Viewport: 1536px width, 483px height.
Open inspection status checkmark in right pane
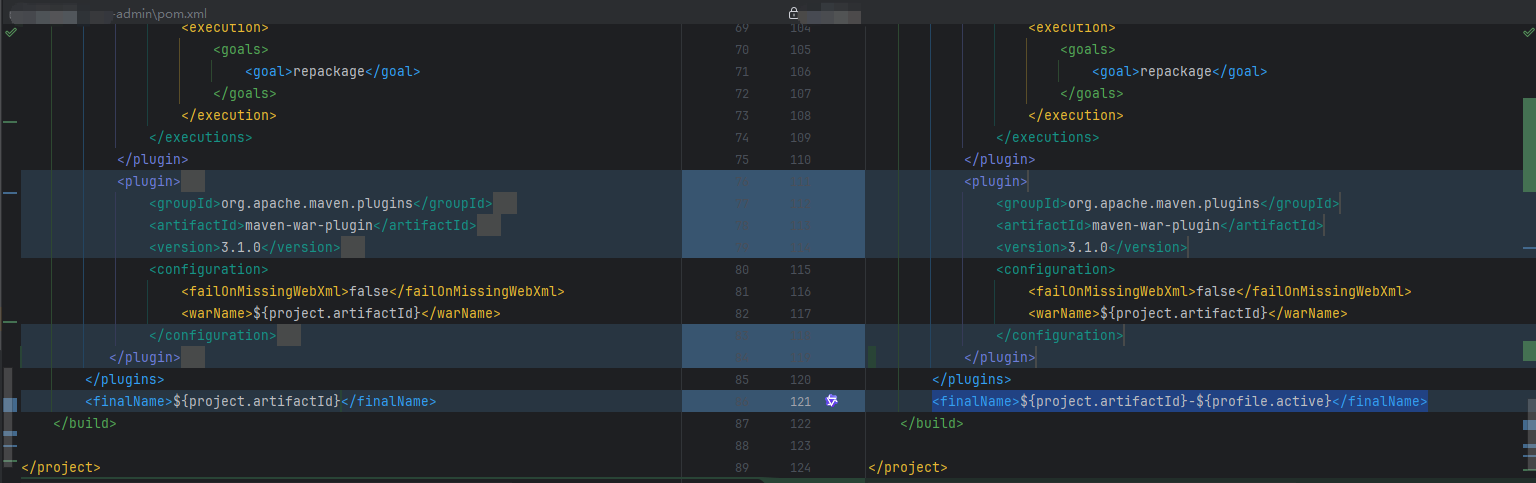[1527, 32]
